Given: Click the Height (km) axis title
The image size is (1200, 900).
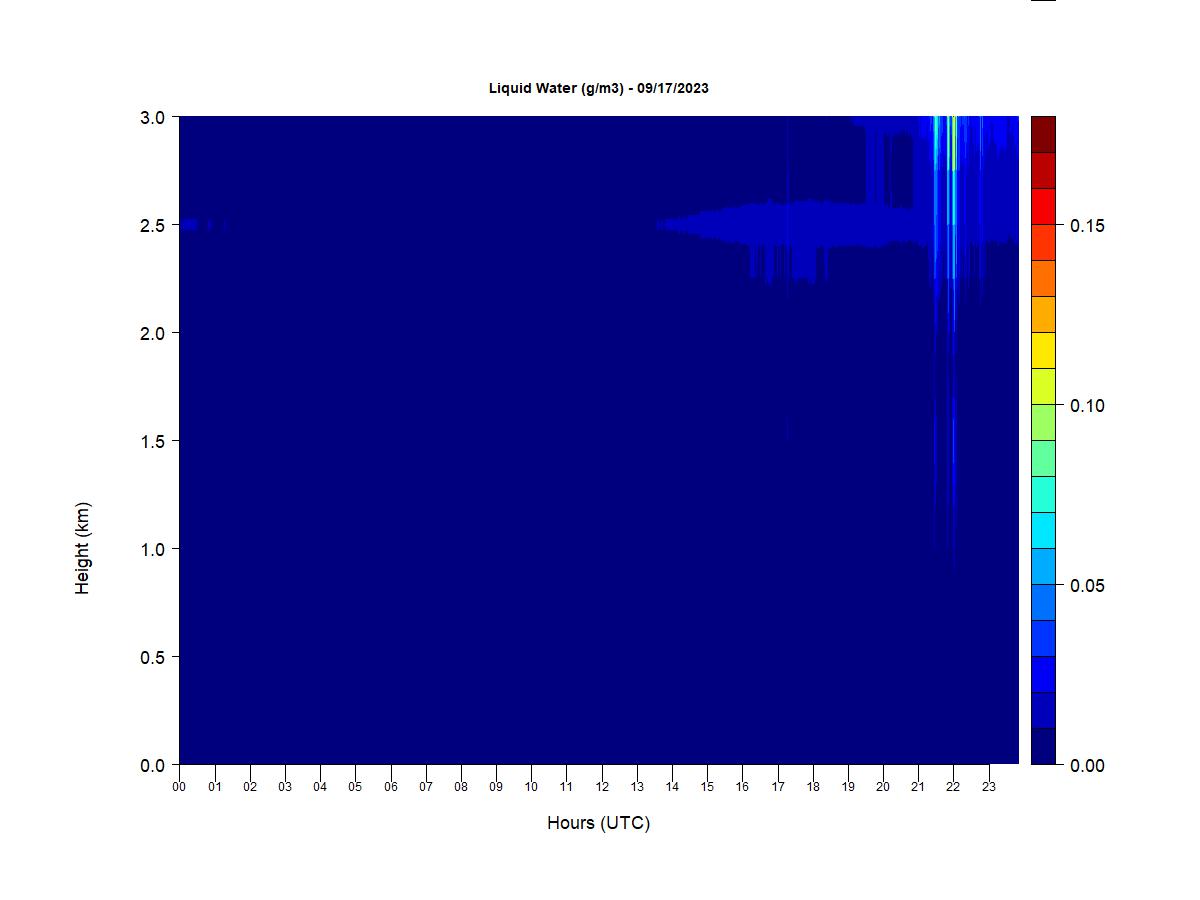Looking at the screenshot, I should point(82,548).
